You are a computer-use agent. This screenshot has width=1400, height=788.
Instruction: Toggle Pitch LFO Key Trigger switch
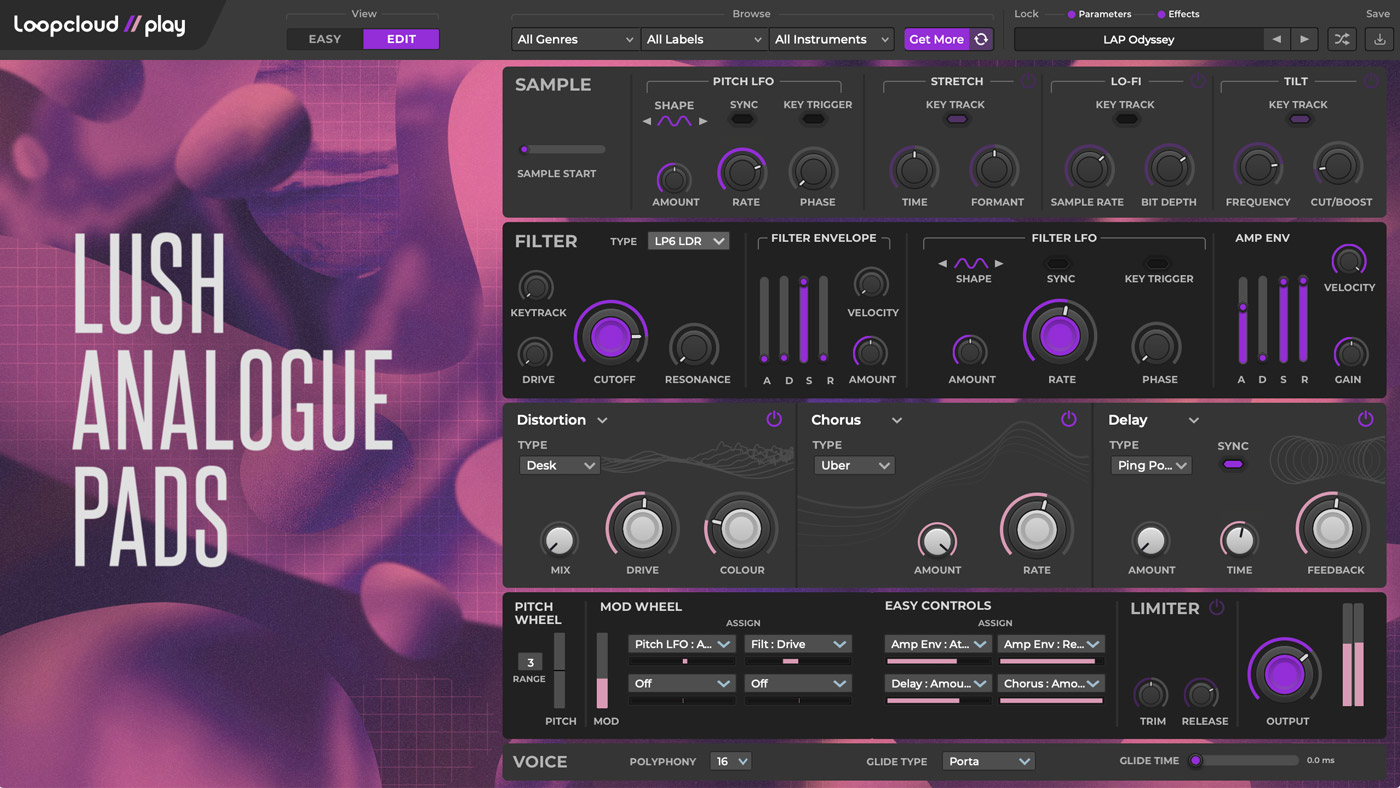coord(814,119)
